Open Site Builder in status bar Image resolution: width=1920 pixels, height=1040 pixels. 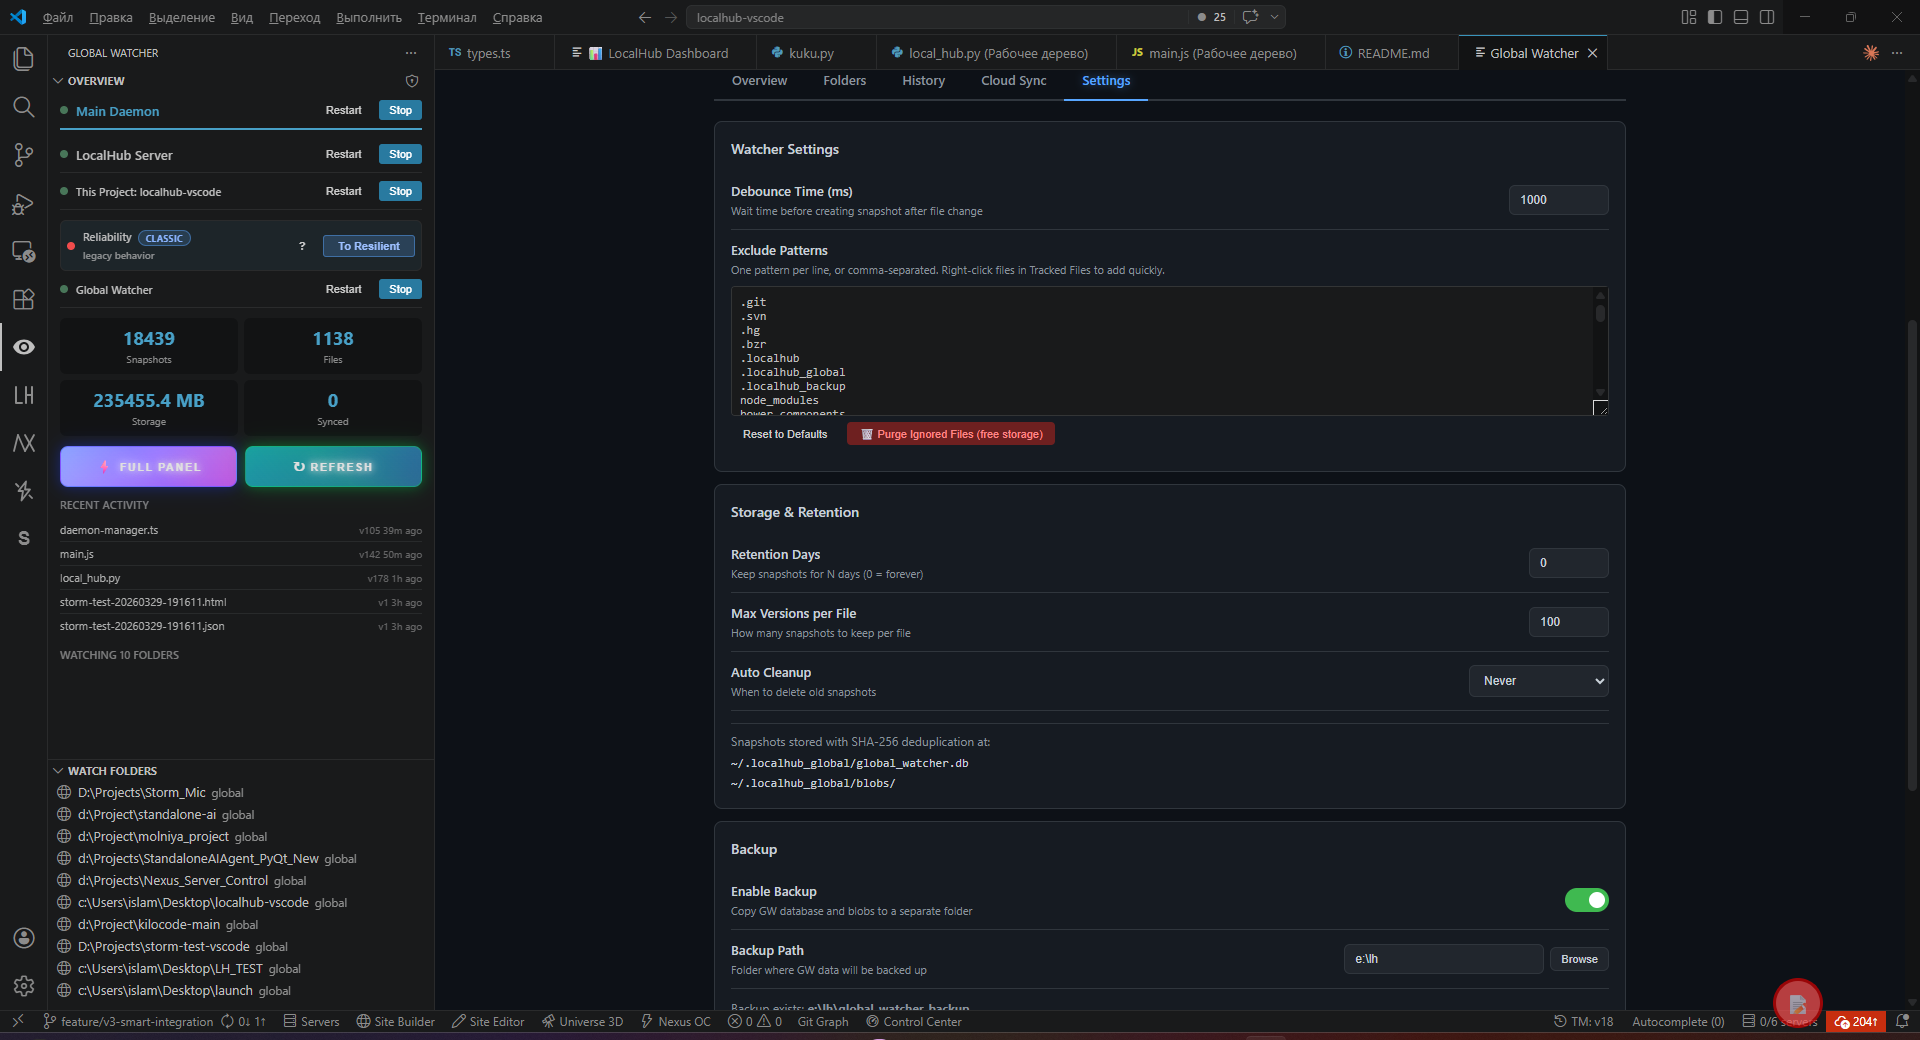click(395, 1021)
